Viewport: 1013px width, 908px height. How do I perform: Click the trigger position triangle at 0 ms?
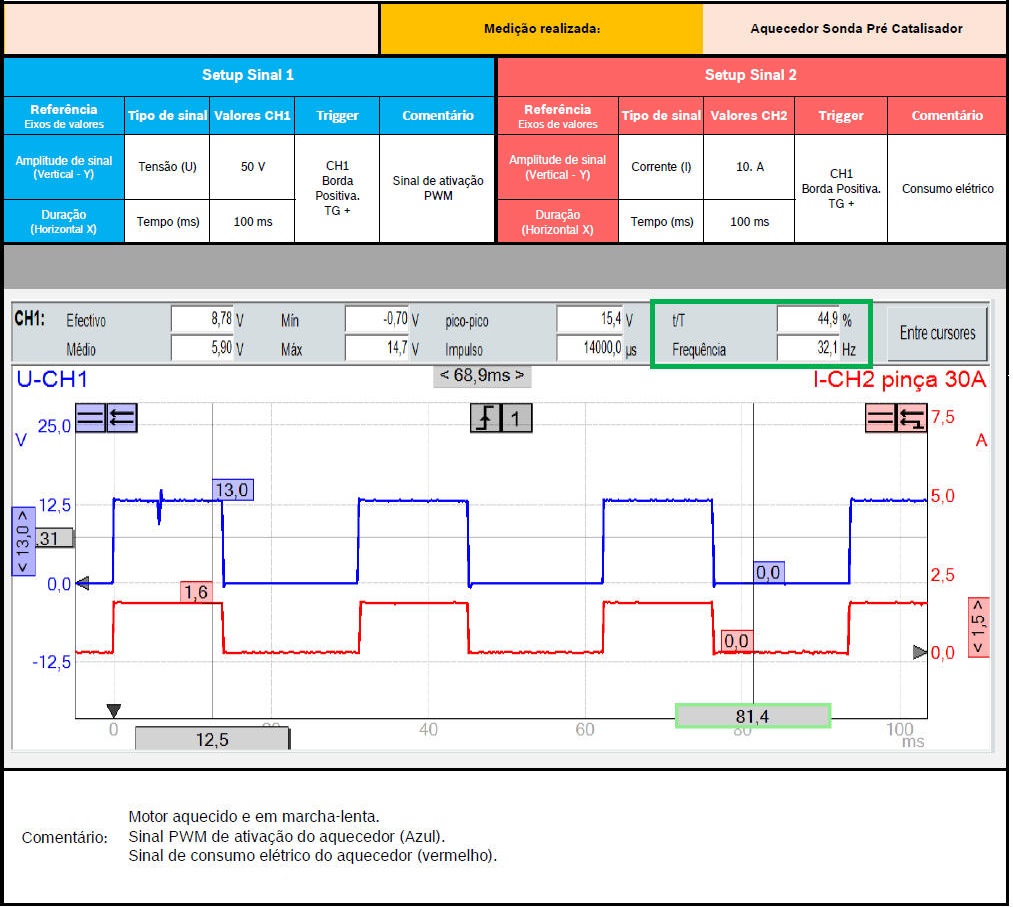(x=113, y=710)
